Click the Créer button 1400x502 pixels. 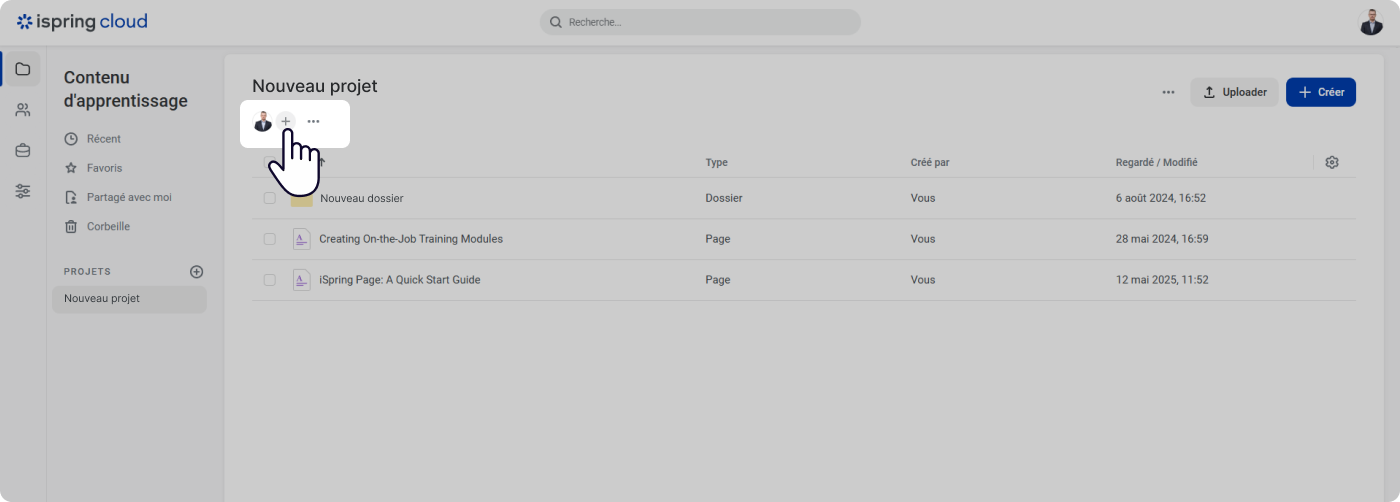point(1320,92)
